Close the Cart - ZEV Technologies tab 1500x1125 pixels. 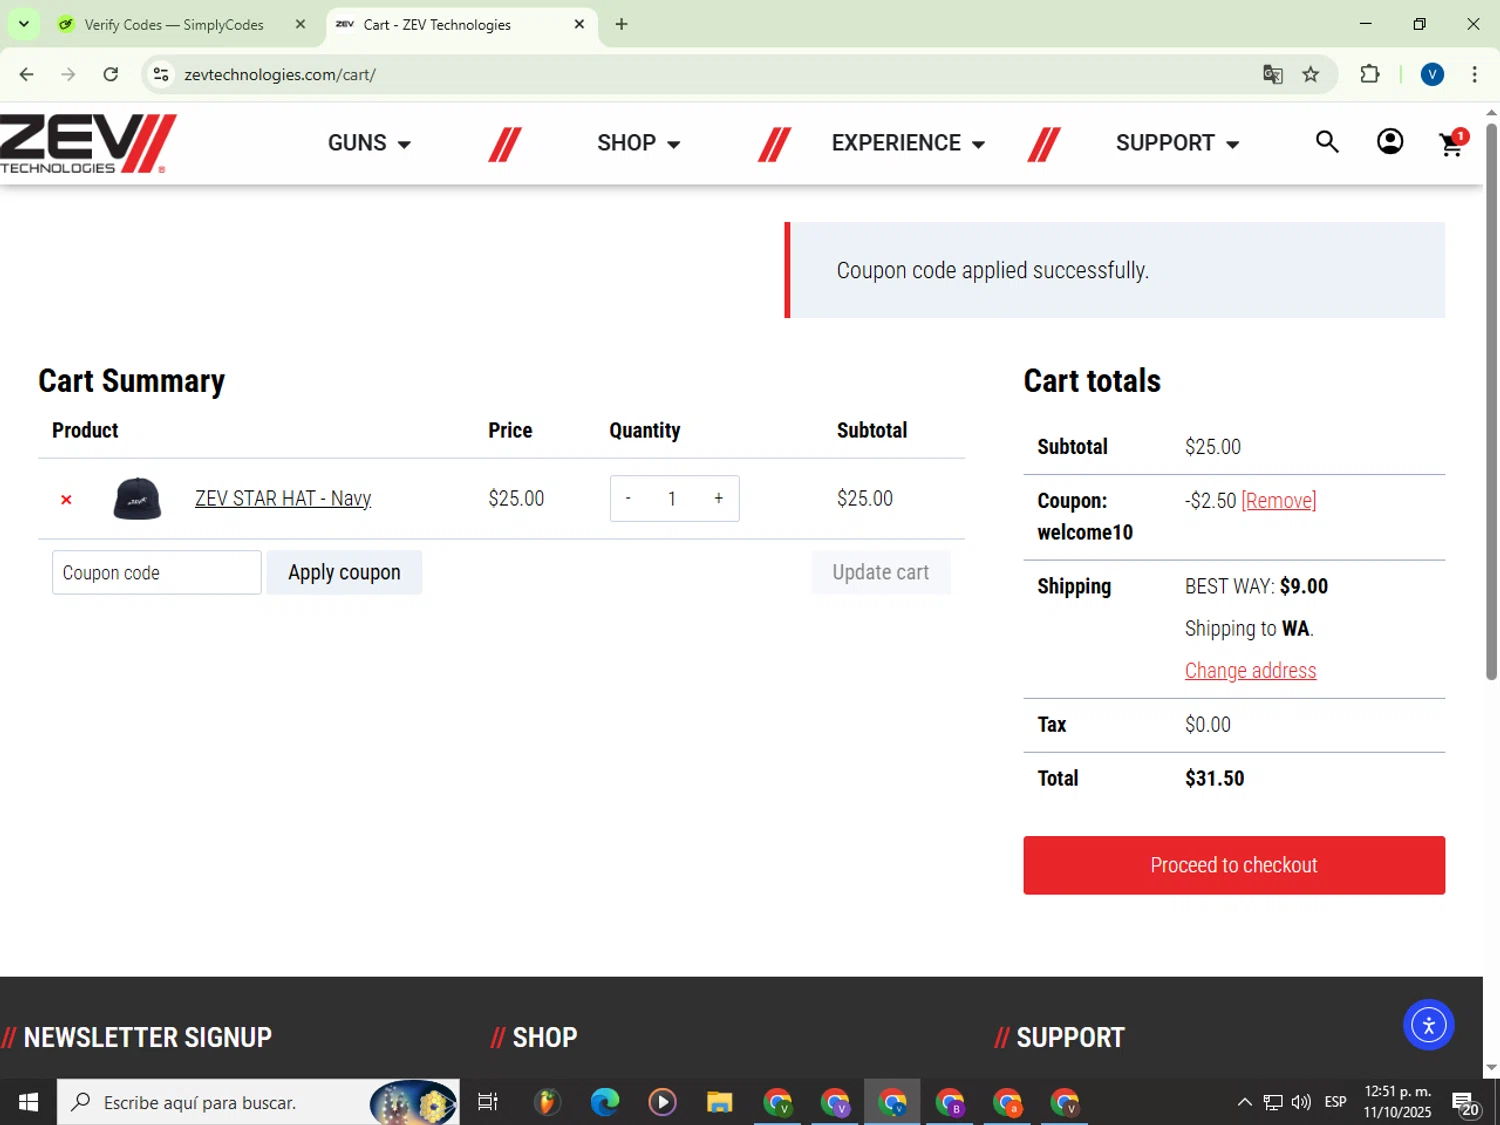(579, 24)
